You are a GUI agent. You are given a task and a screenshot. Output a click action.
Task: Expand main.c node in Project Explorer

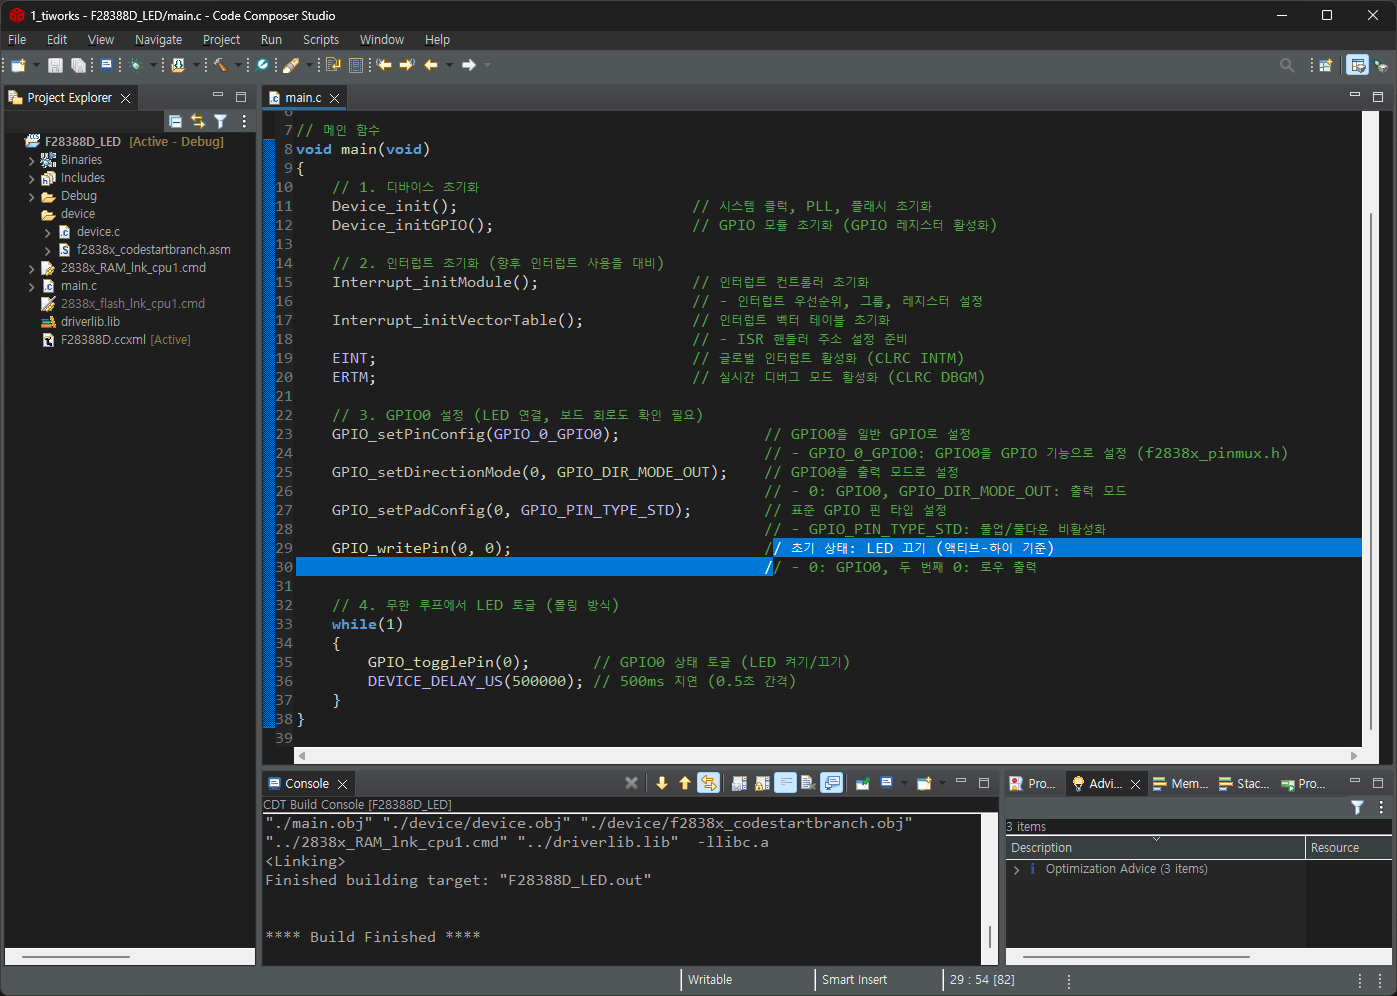coord(31,286)
